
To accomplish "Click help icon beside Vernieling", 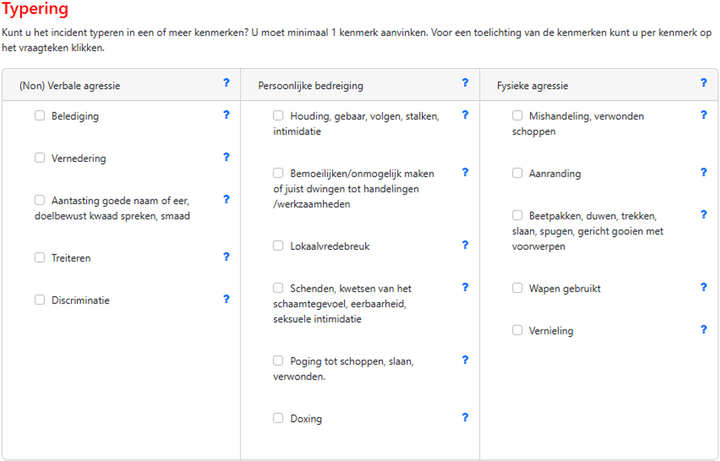I will click(704, 329).
